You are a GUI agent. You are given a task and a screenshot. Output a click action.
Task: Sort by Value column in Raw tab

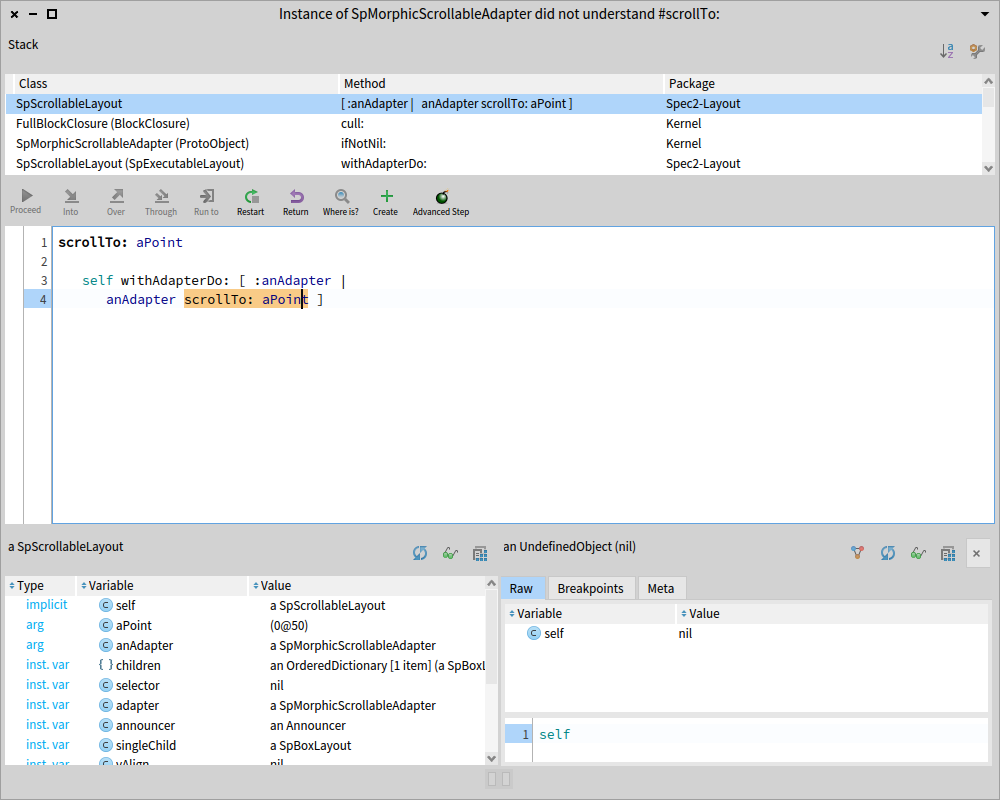pyautogui.click(x=832, y=614)
